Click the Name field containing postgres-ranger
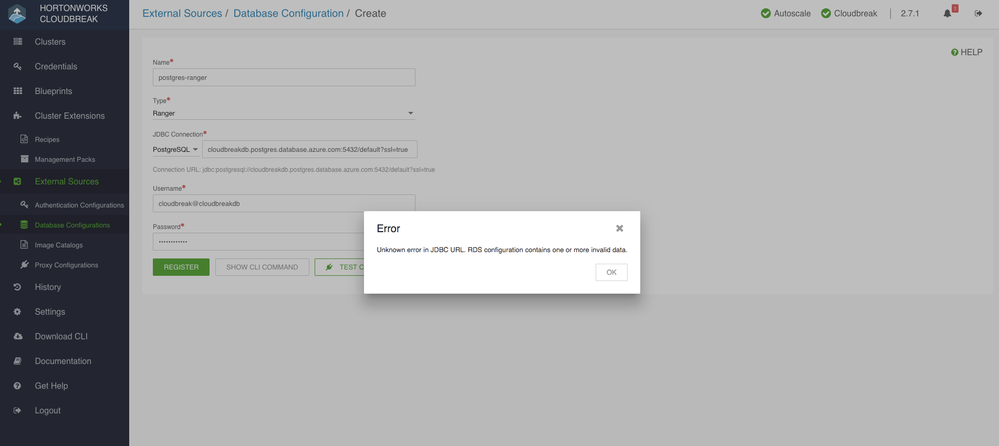The image size is (999, 446). coord(284,77)
